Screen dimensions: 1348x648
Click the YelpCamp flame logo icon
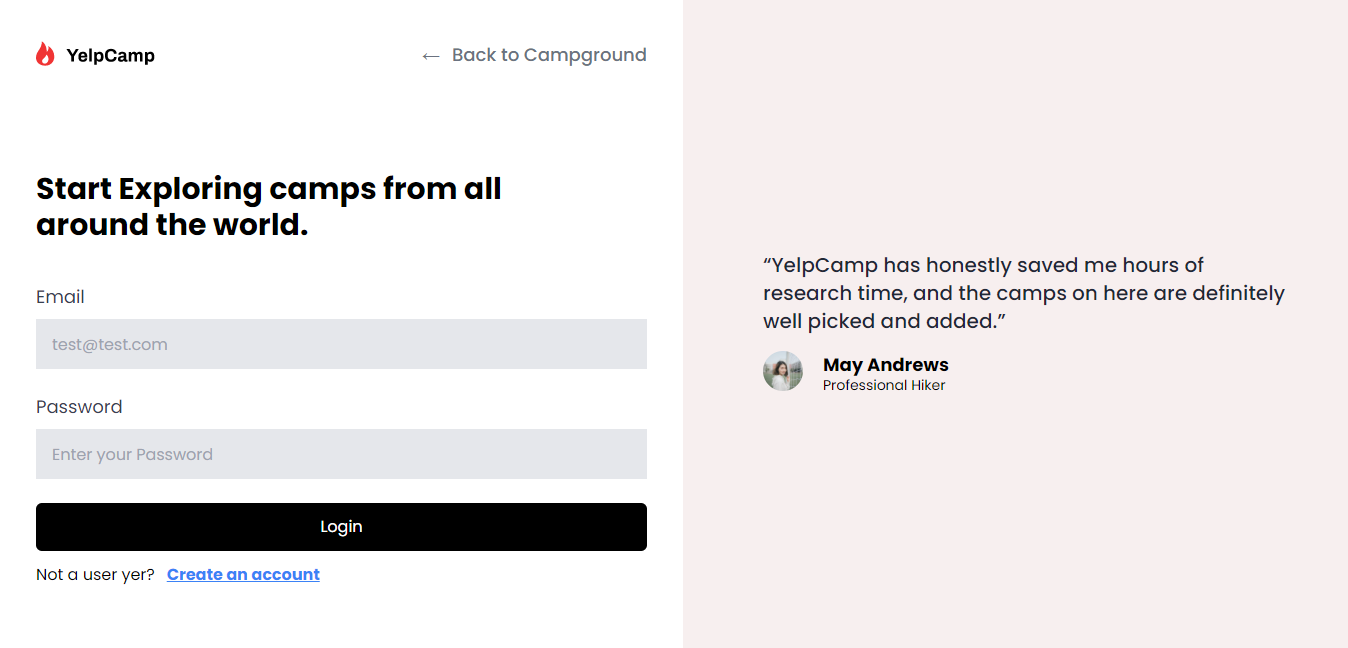pyautogui.click(x=45, y=54)
